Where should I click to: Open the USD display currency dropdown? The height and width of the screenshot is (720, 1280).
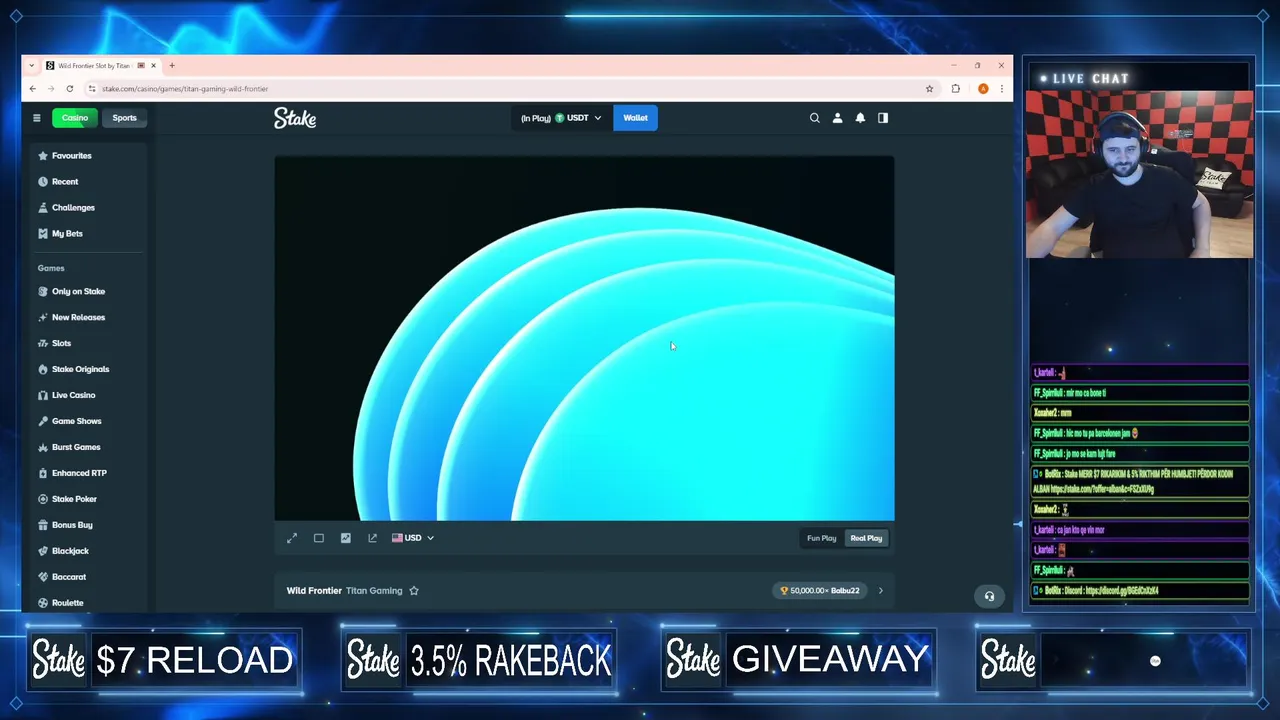(413, 538)
